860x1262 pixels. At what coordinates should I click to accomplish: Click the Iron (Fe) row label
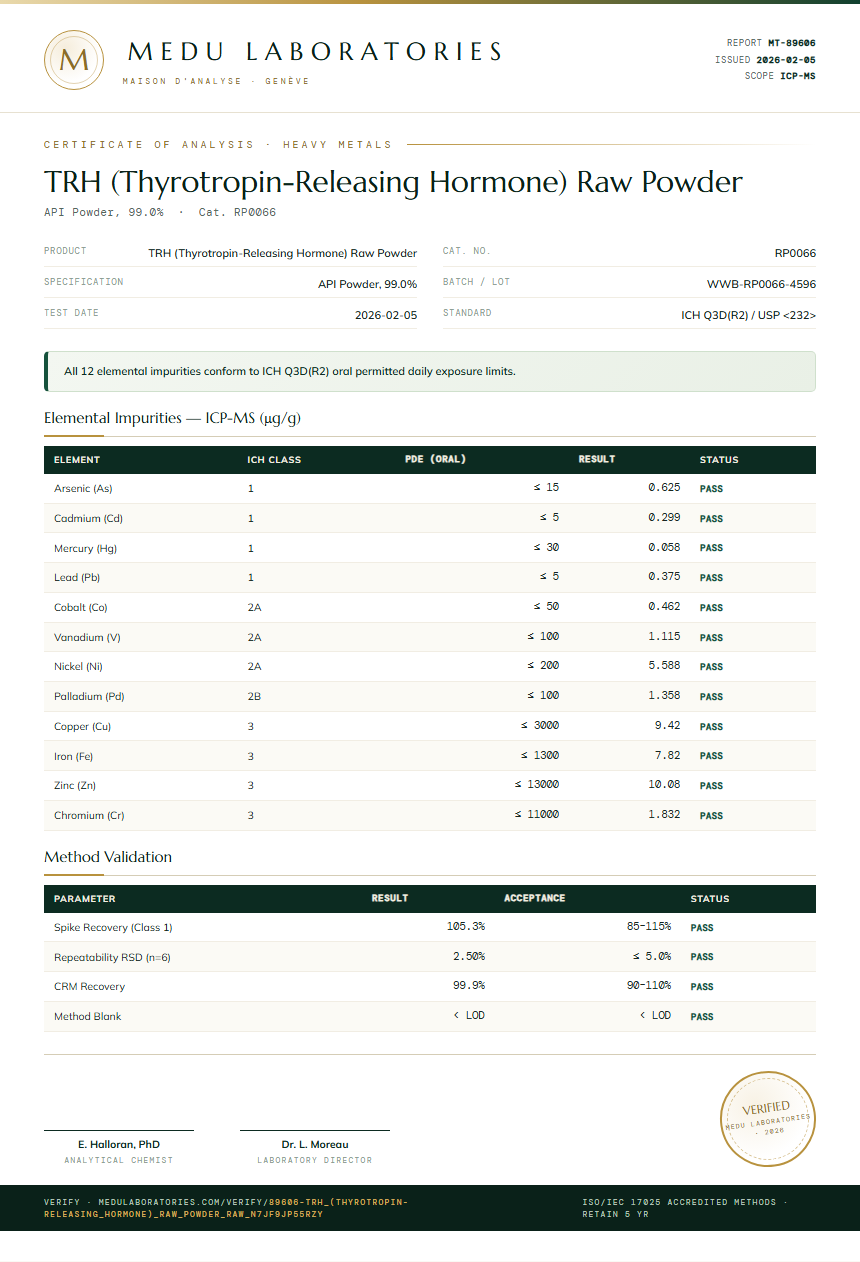pos(74,756)
